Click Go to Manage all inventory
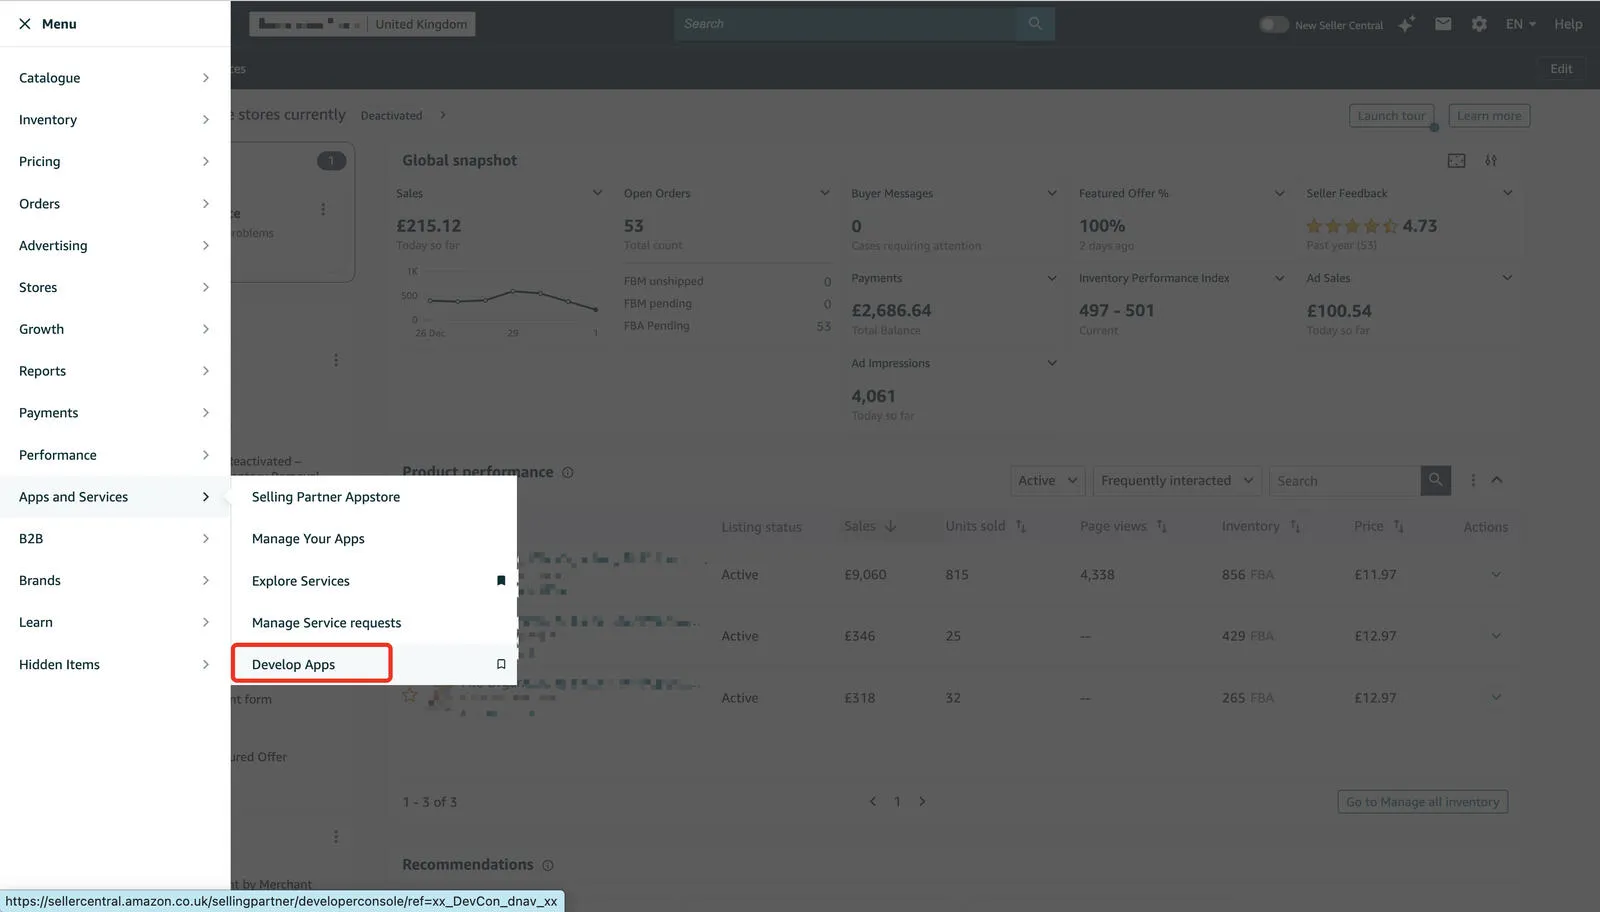The image size is (1600, 912). pos(1422,801)
